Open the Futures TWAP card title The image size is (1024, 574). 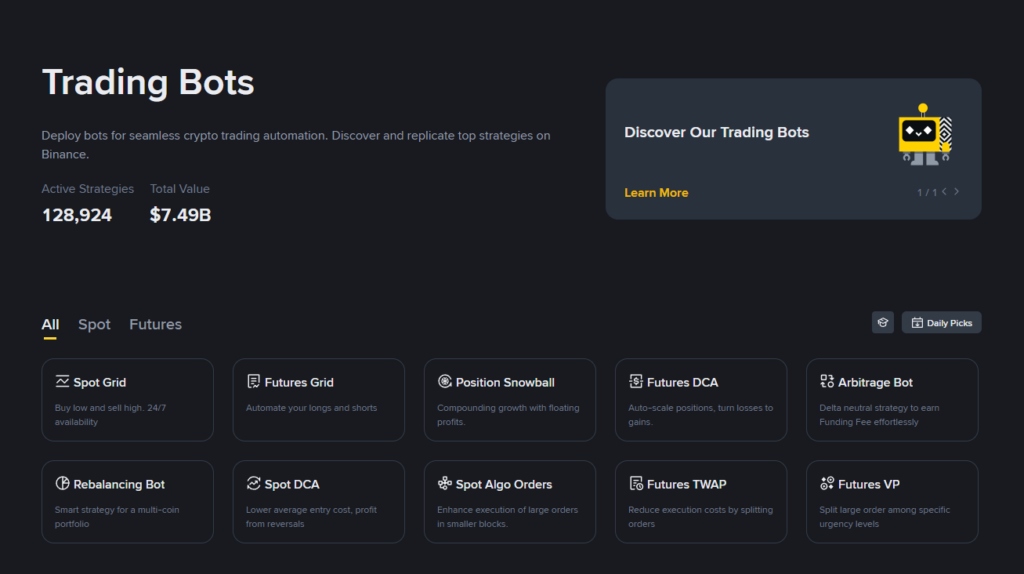[x=686, y=485]
